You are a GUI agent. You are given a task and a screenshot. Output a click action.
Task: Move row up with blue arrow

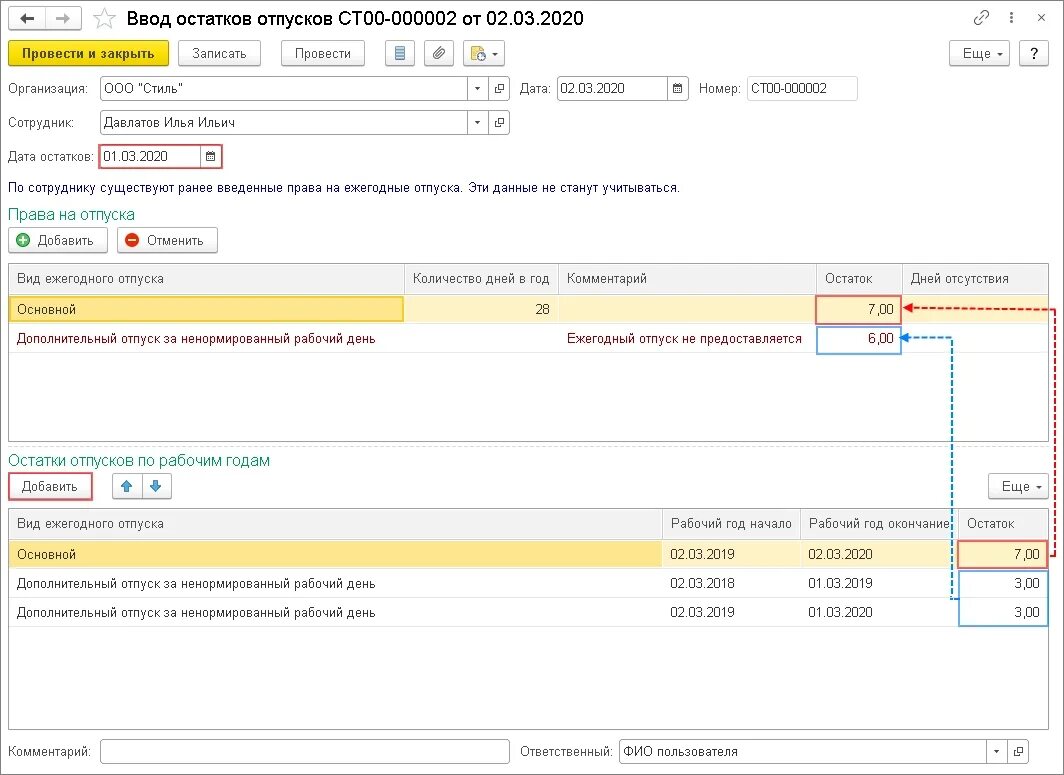click(127, 487)
